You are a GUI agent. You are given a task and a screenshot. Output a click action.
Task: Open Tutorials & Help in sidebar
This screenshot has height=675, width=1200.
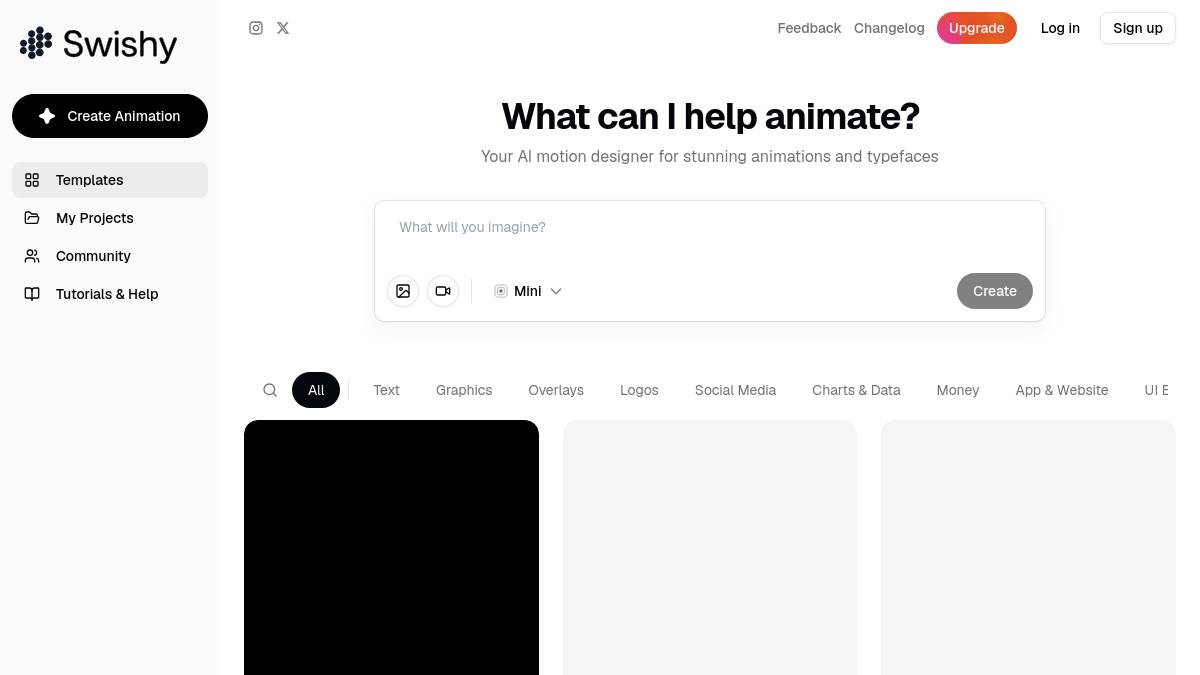tap(110, 294)
